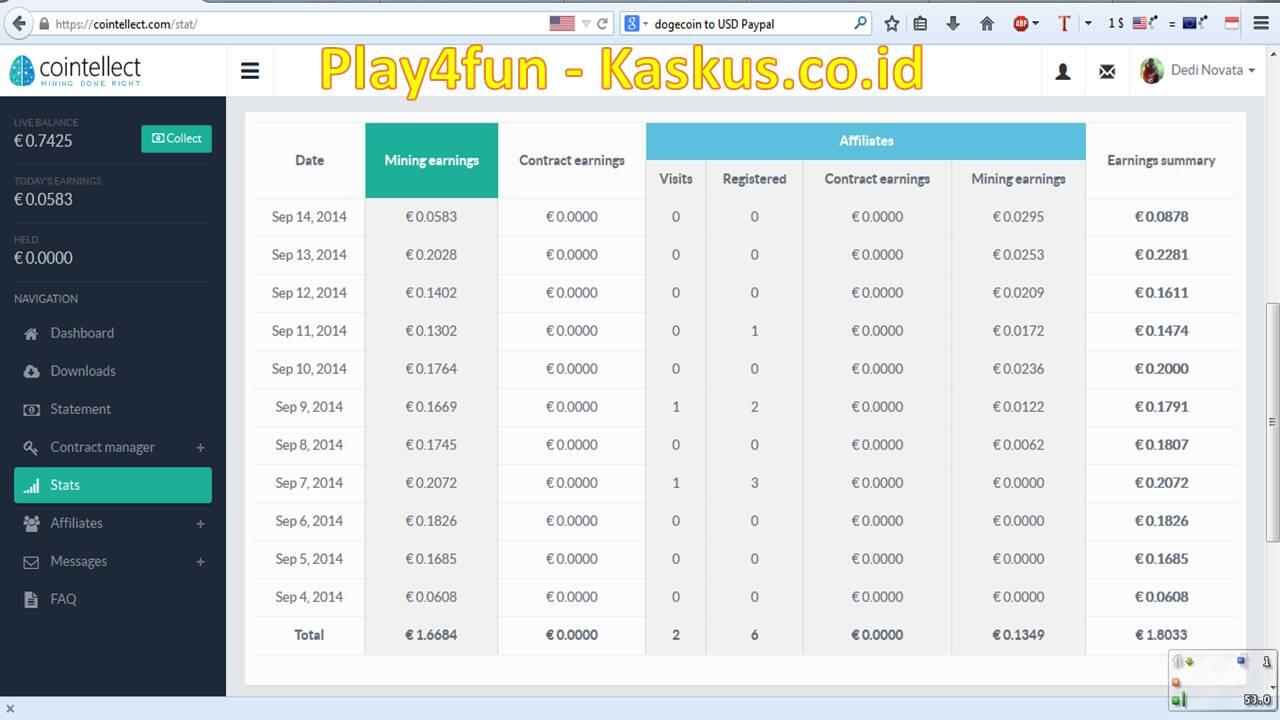
Task: Open the downloads arrow icon in toolbar
Action: (x=953, y=23)
